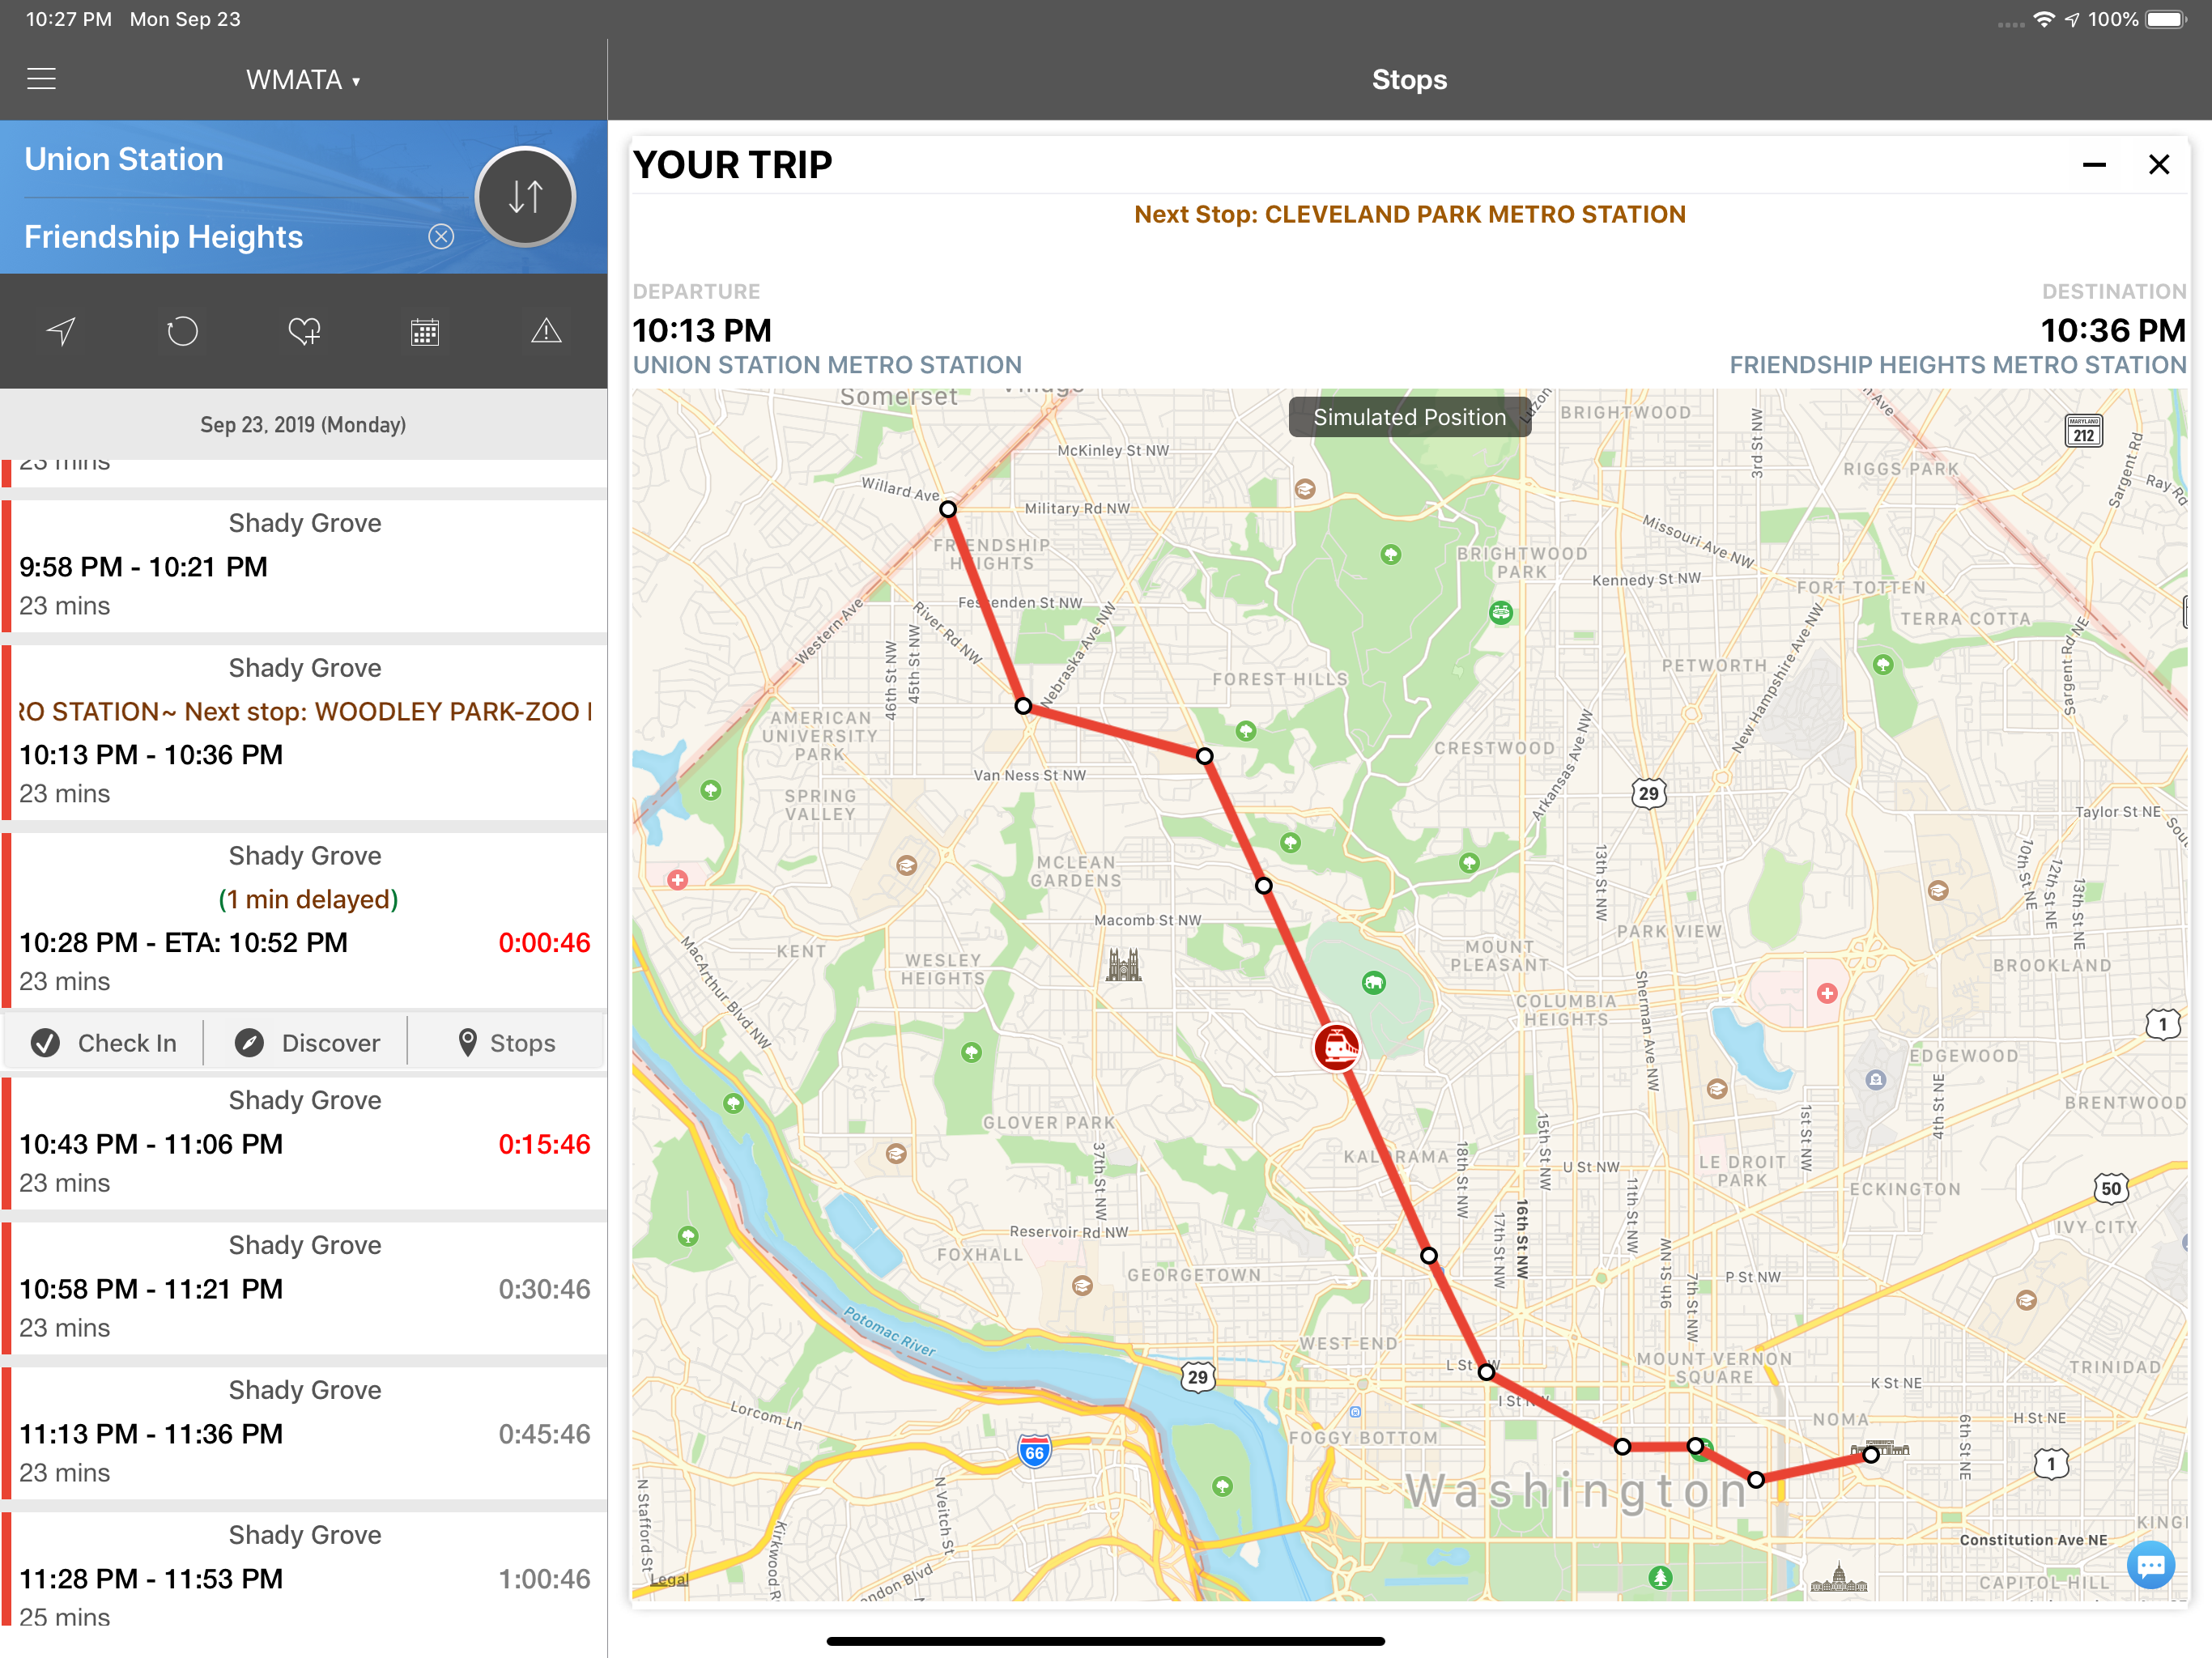Open the Legal link on map
Screen dimensions: 2212x1658
click(669, 1579)
